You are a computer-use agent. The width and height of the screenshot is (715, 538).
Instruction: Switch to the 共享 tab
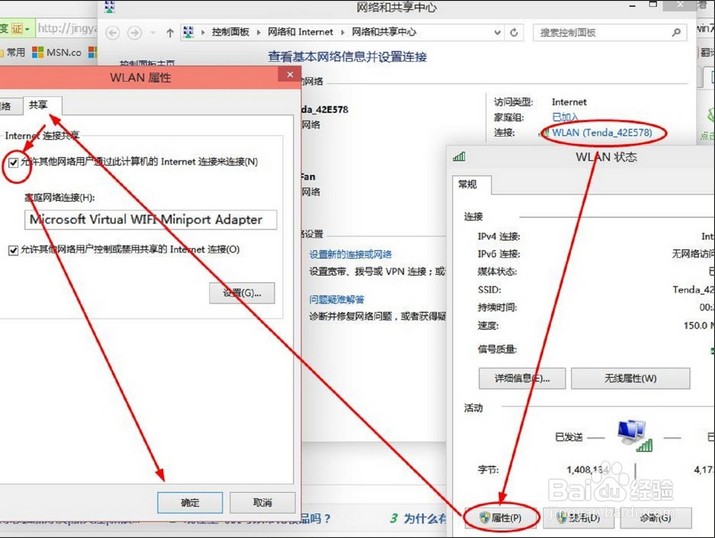pos(38,105)
